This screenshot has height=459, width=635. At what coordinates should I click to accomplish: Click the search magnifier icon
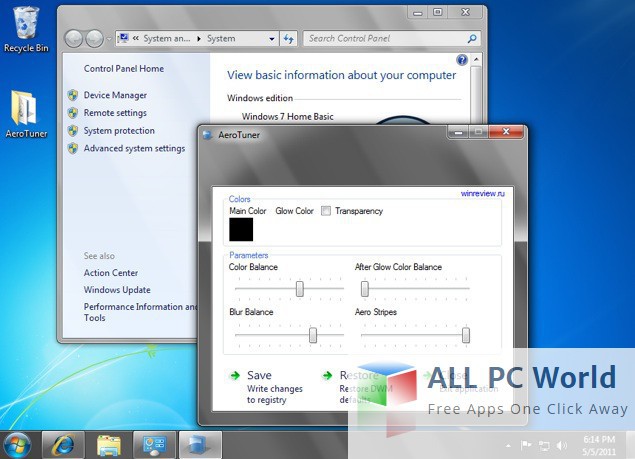pyautogui.click(x=472, y=38)
